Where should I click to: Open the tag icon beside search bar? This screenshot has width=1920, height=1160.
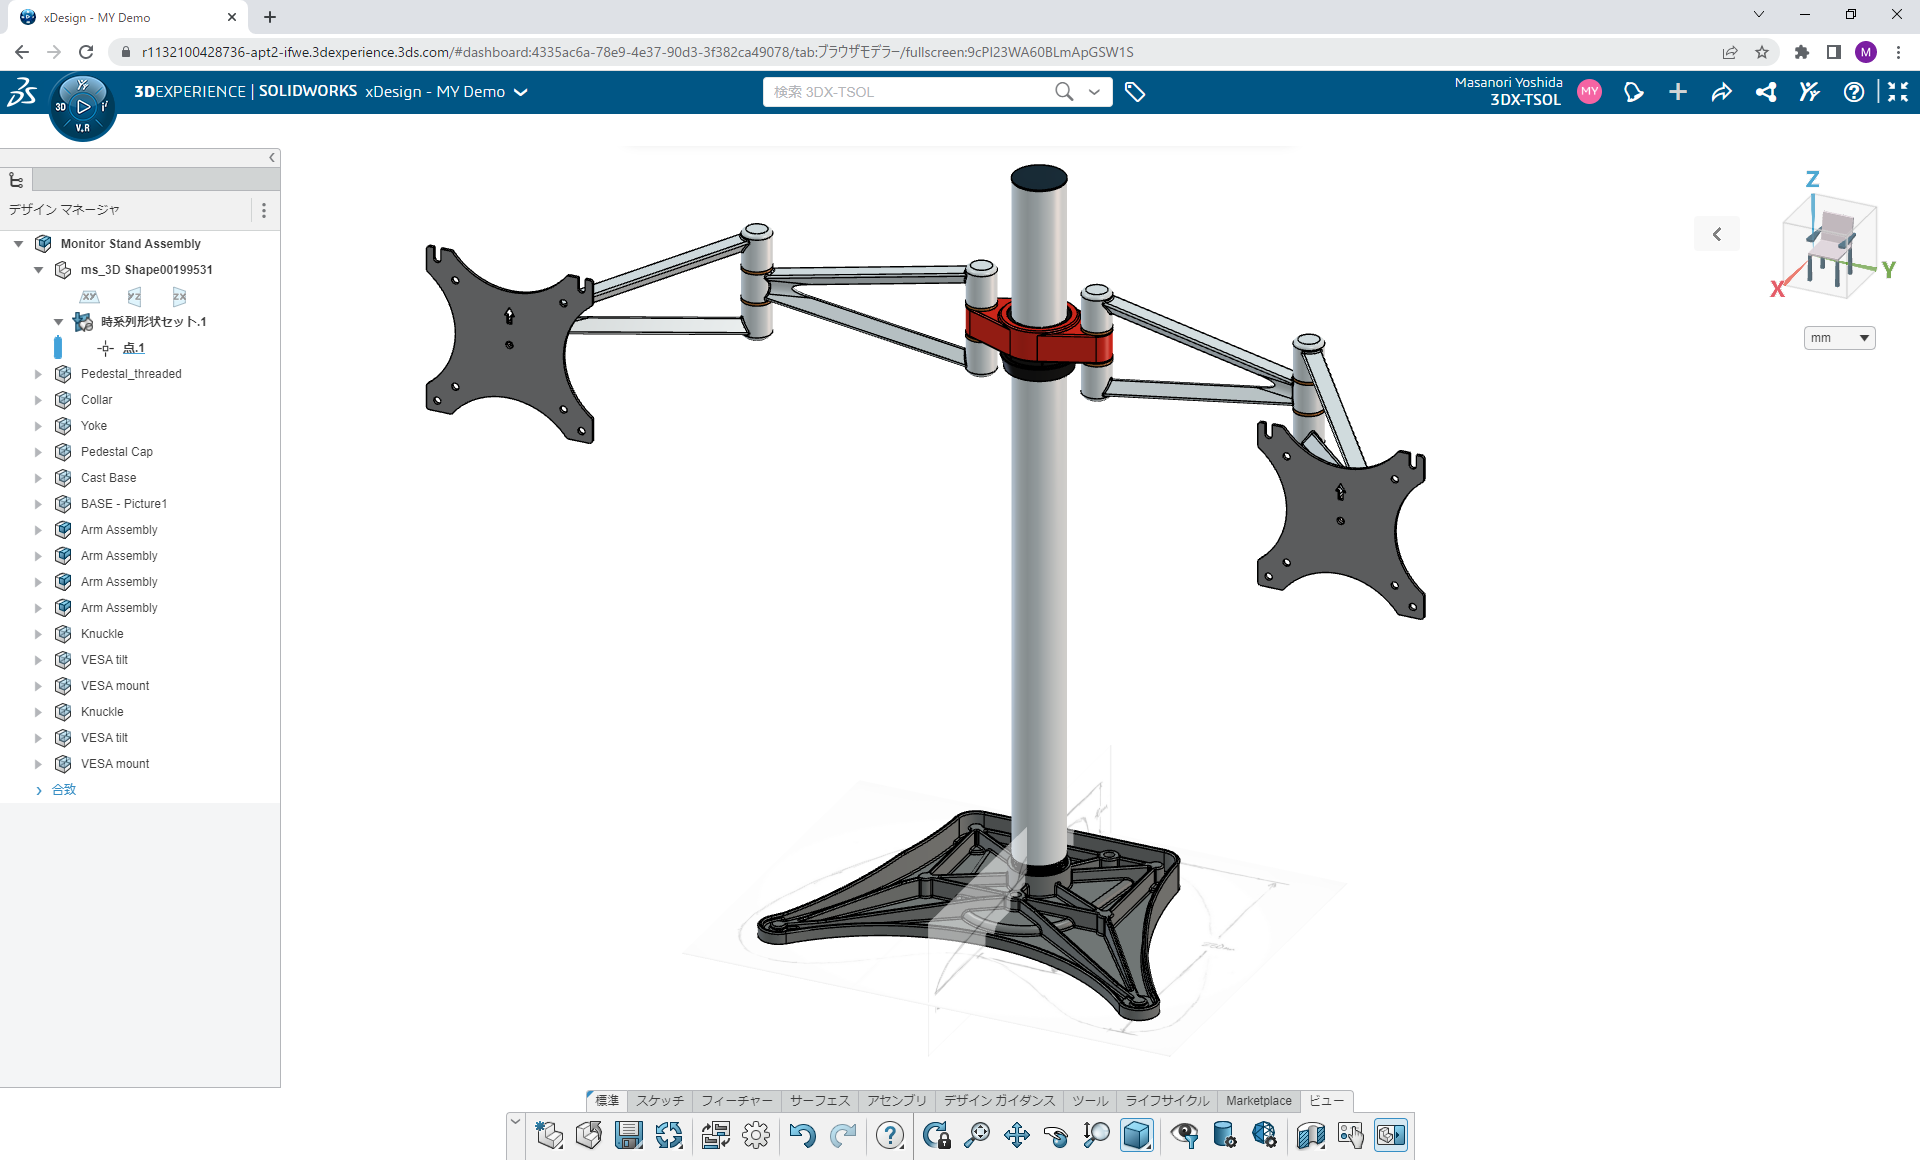(1135, 92)
